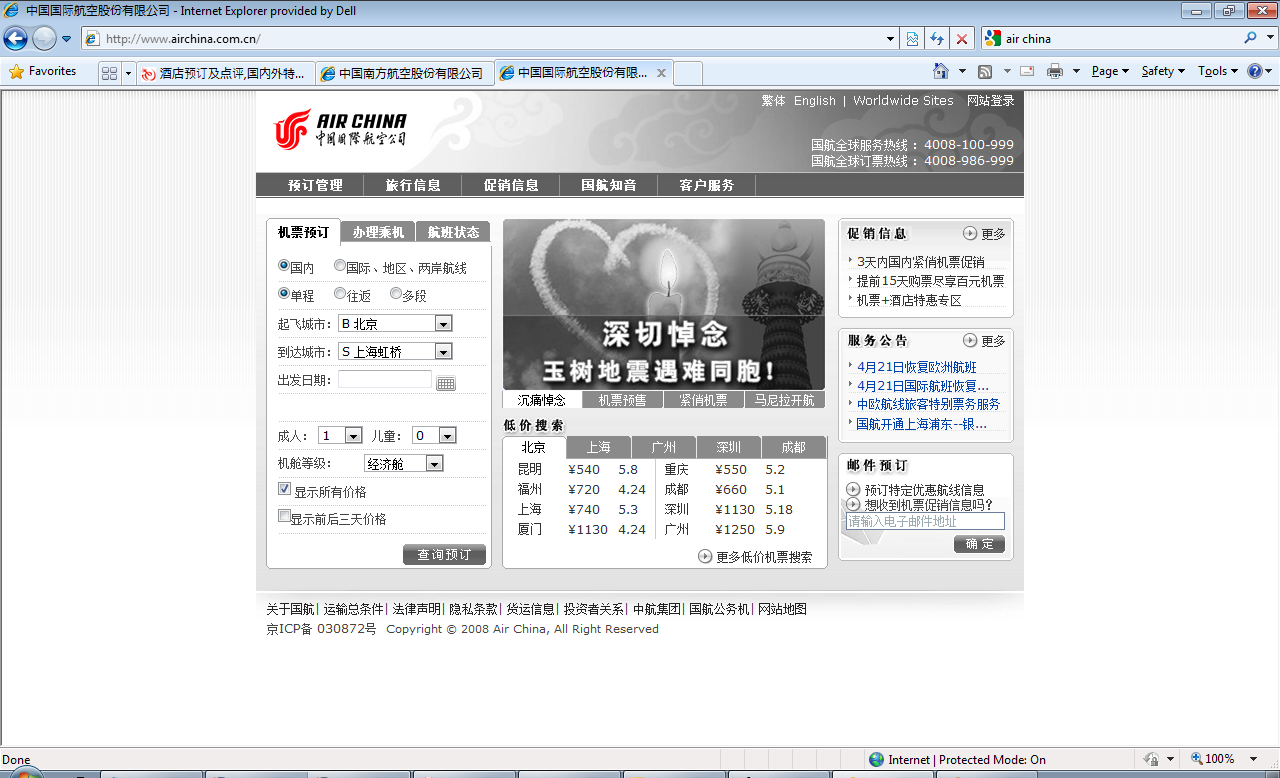
Task: Open the Page menu
Action: (1110, 71)
